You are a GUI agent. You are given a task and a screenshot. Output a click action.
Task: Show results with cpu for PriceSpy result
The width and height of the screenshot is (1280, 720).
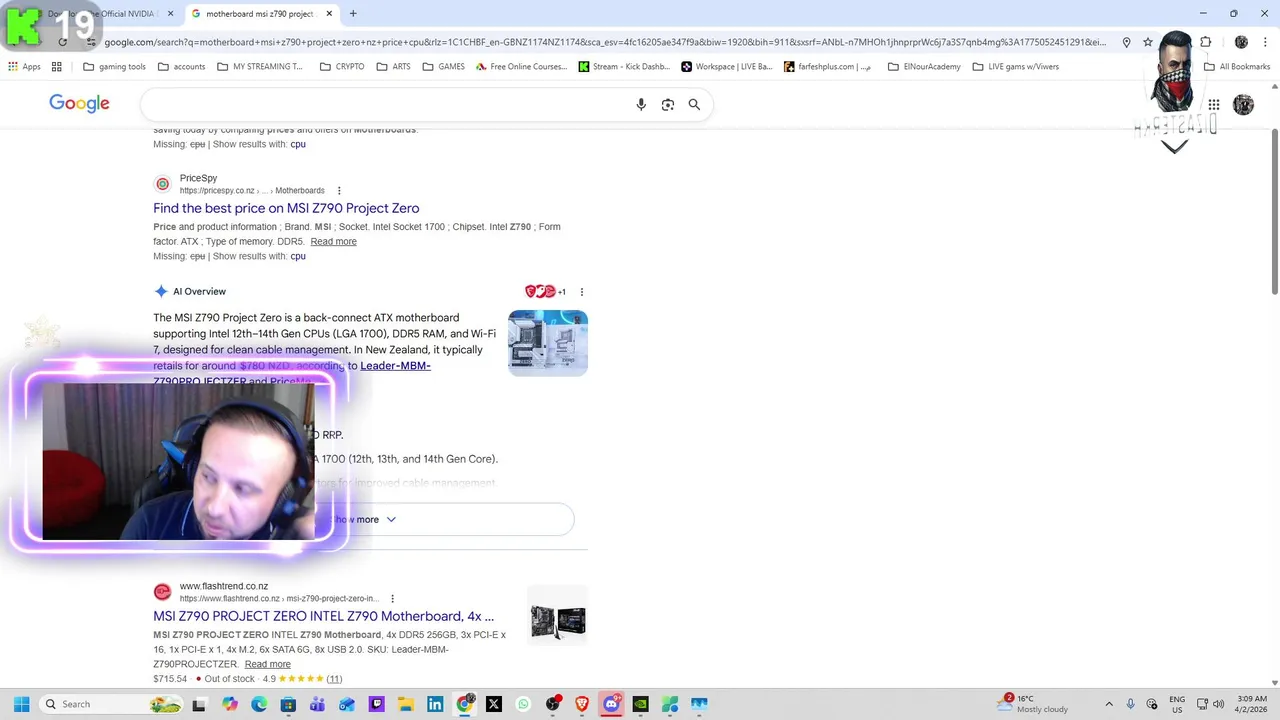point(298,256)
